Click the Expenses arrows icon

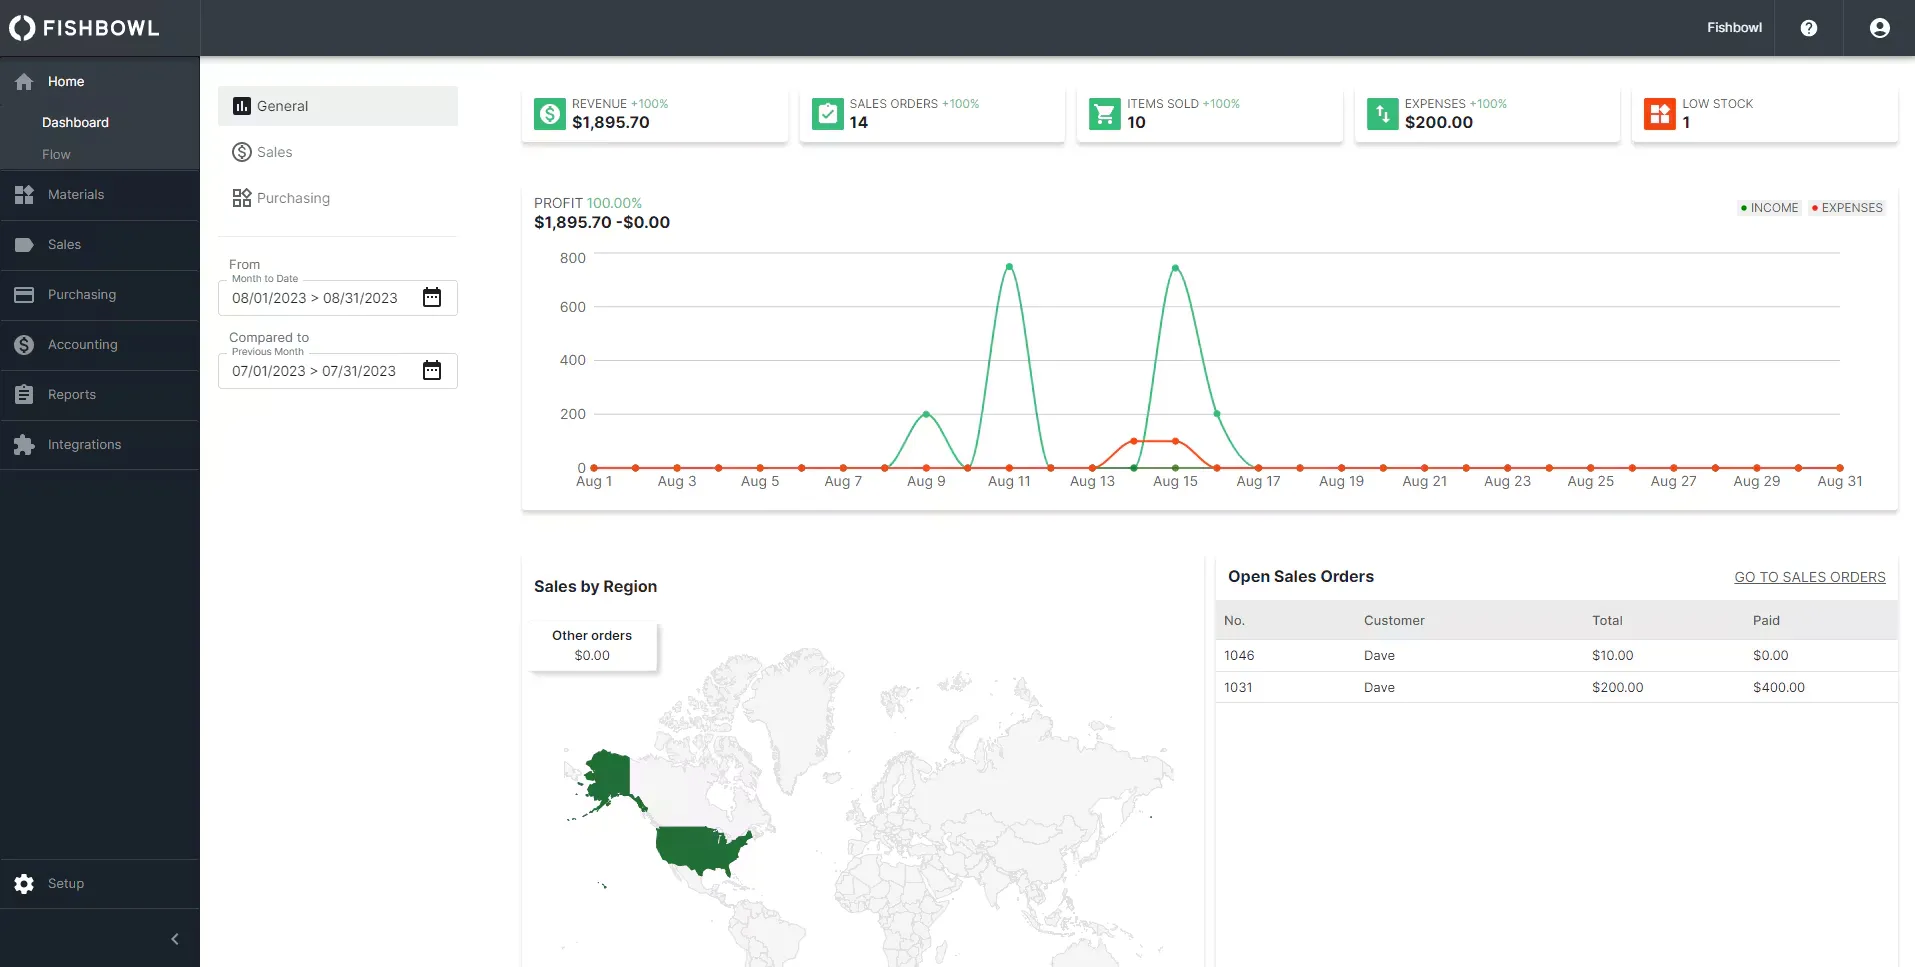[x=1382, y=114]
